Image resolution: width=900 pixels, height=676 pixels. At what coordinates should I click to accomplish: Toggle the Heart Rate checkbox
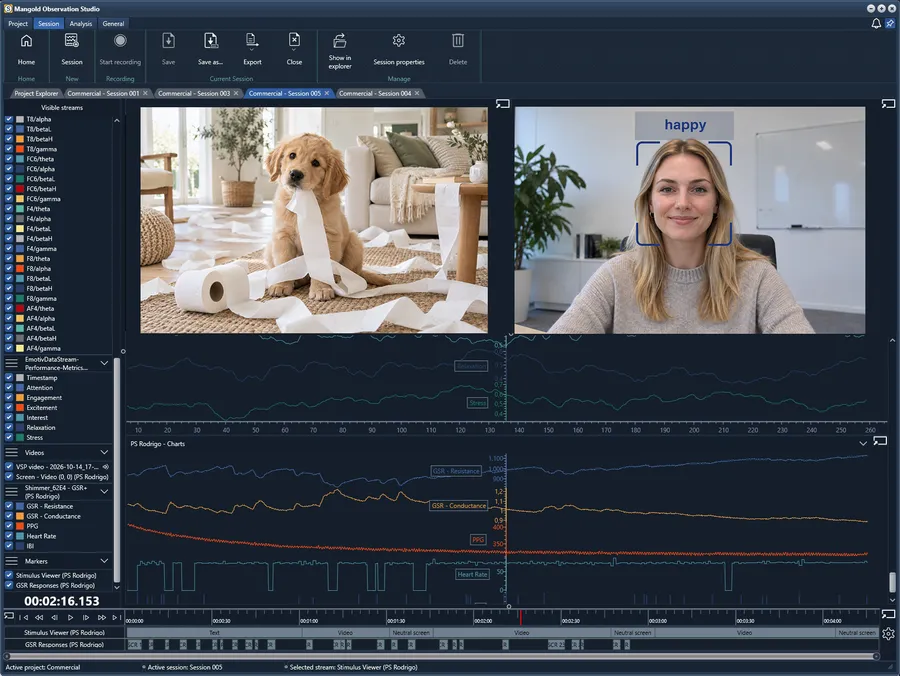[9, 536]
